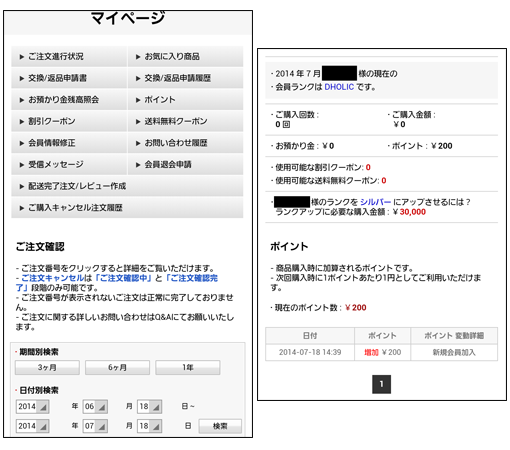The width and height of the screenshot is (510, 450).
Task: Click the blue ご注文キャンセル link text
Action: 52,278
